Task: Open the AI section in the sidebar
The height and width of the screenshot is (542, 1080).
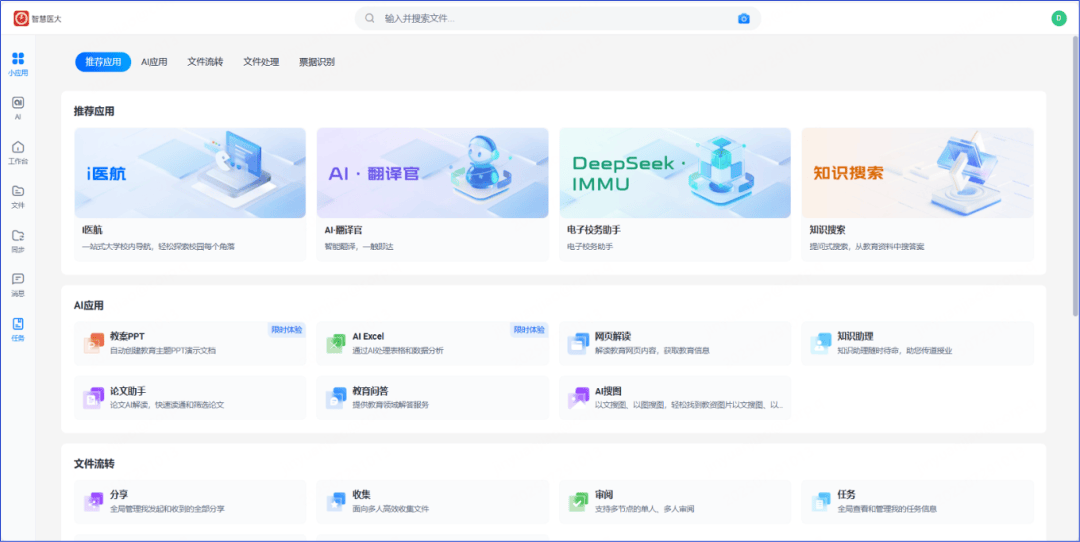Action: pyautogui.click(x=18, y=104)
